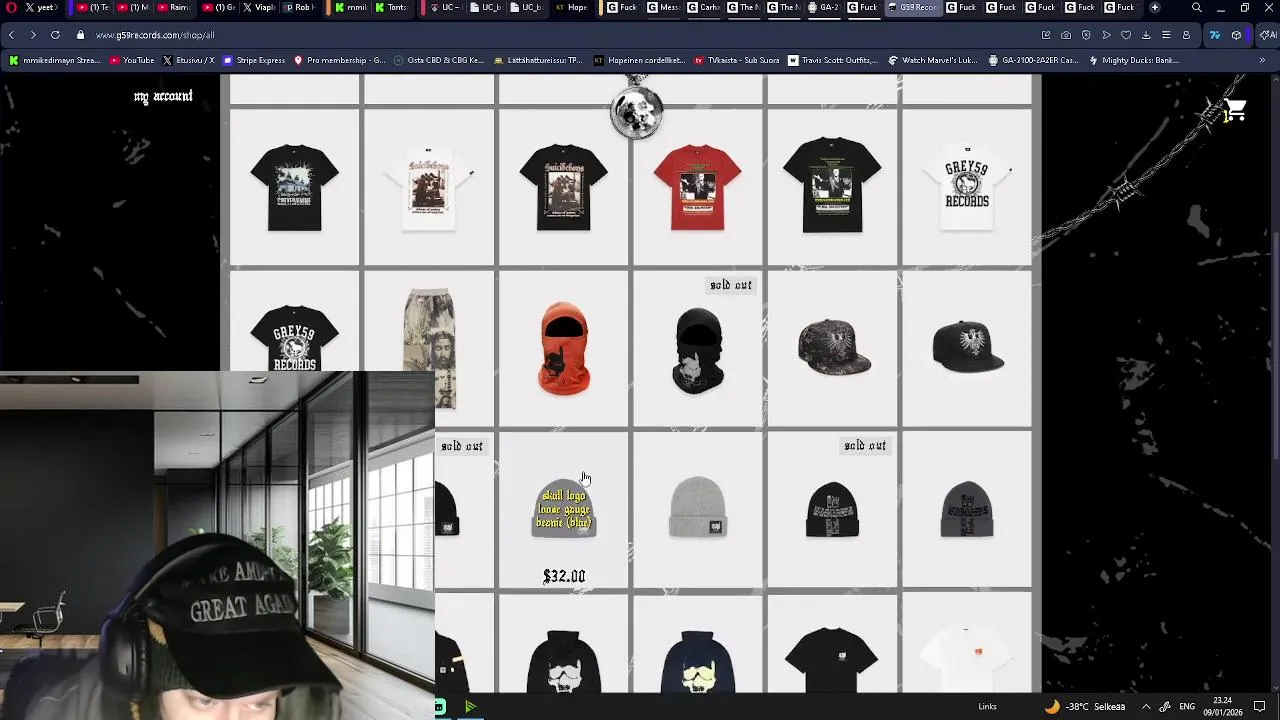
Task: Expand the bookmarks bar overflow chevron
Action: pos(1262,60)
